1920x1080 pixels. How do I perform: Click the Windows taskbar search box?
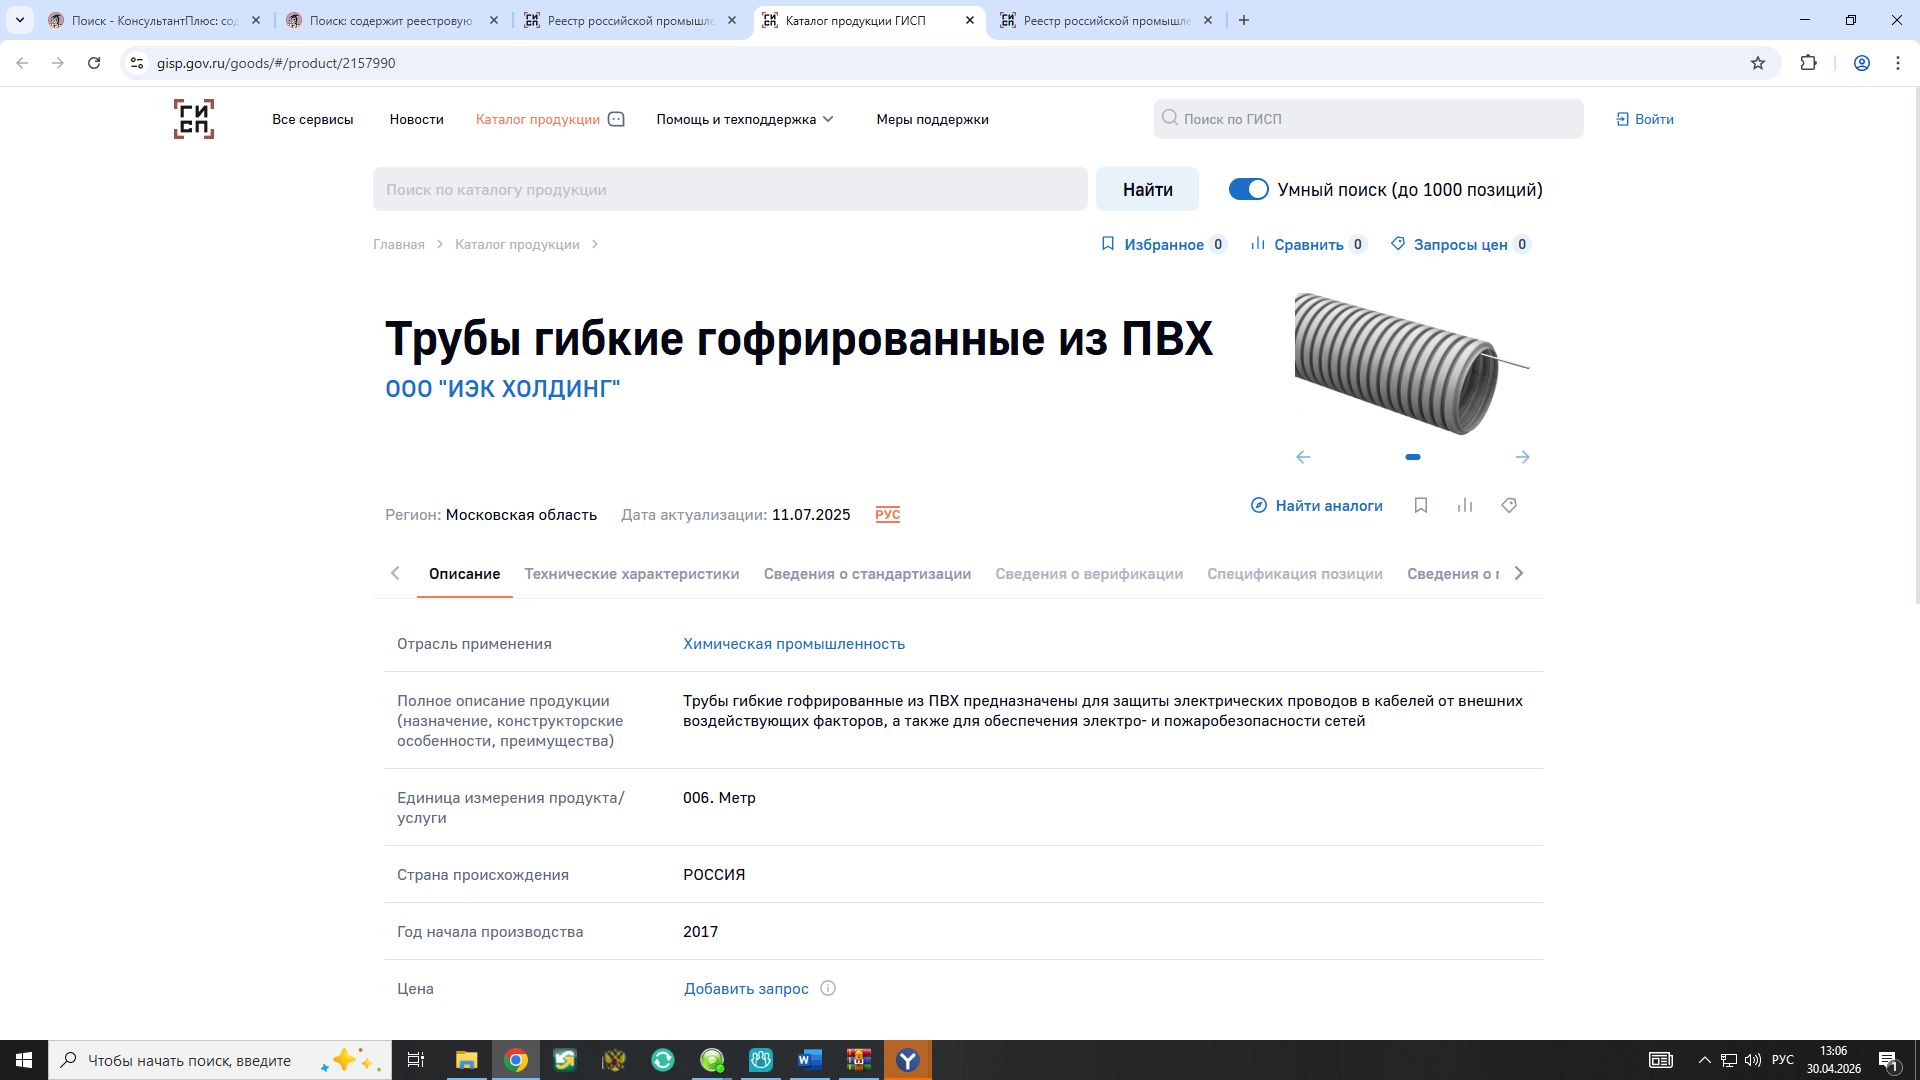(220, 1060)
